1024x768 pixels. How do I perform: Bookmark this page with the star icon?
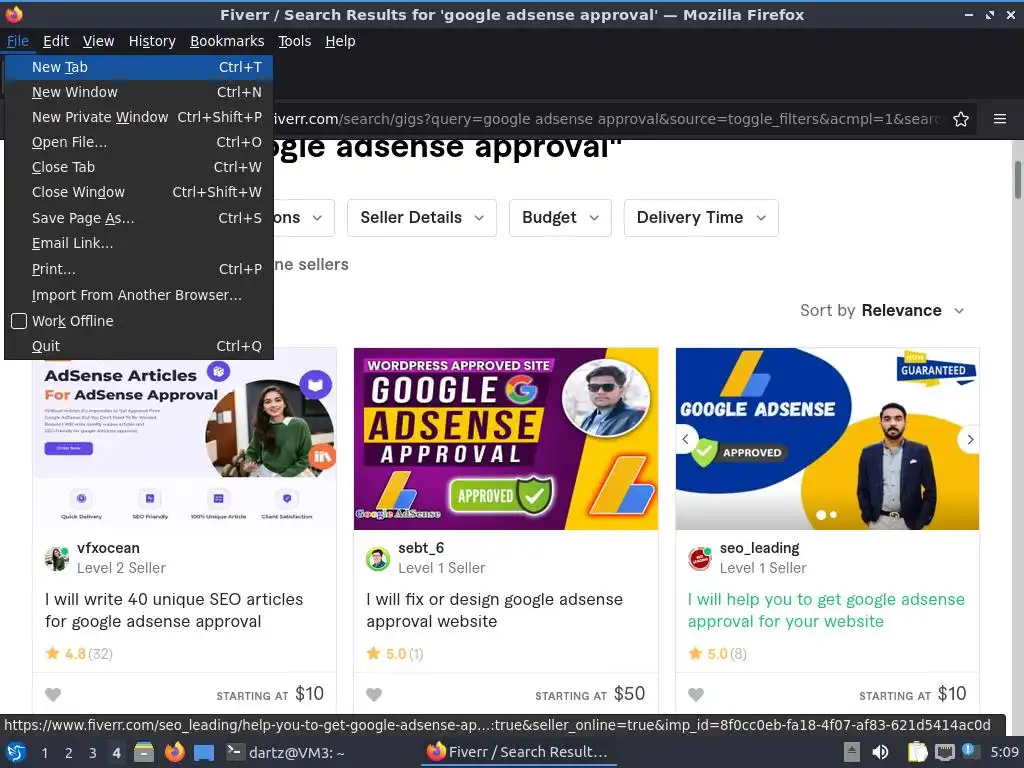click(x=960, y=119)
